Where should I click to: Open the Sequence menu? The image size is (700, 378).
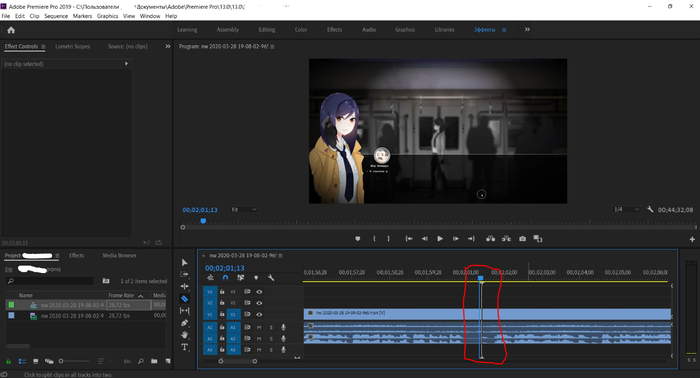tap(56, 16)
